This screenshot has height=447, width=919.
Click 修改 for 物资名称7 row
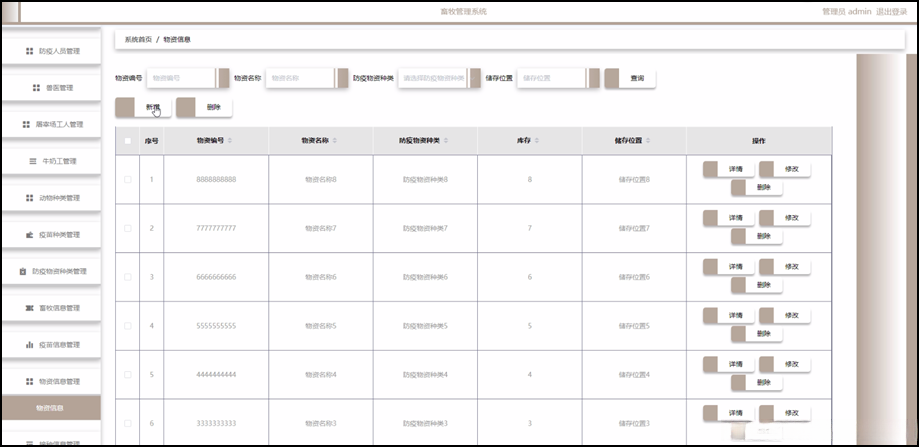(785, 217)
